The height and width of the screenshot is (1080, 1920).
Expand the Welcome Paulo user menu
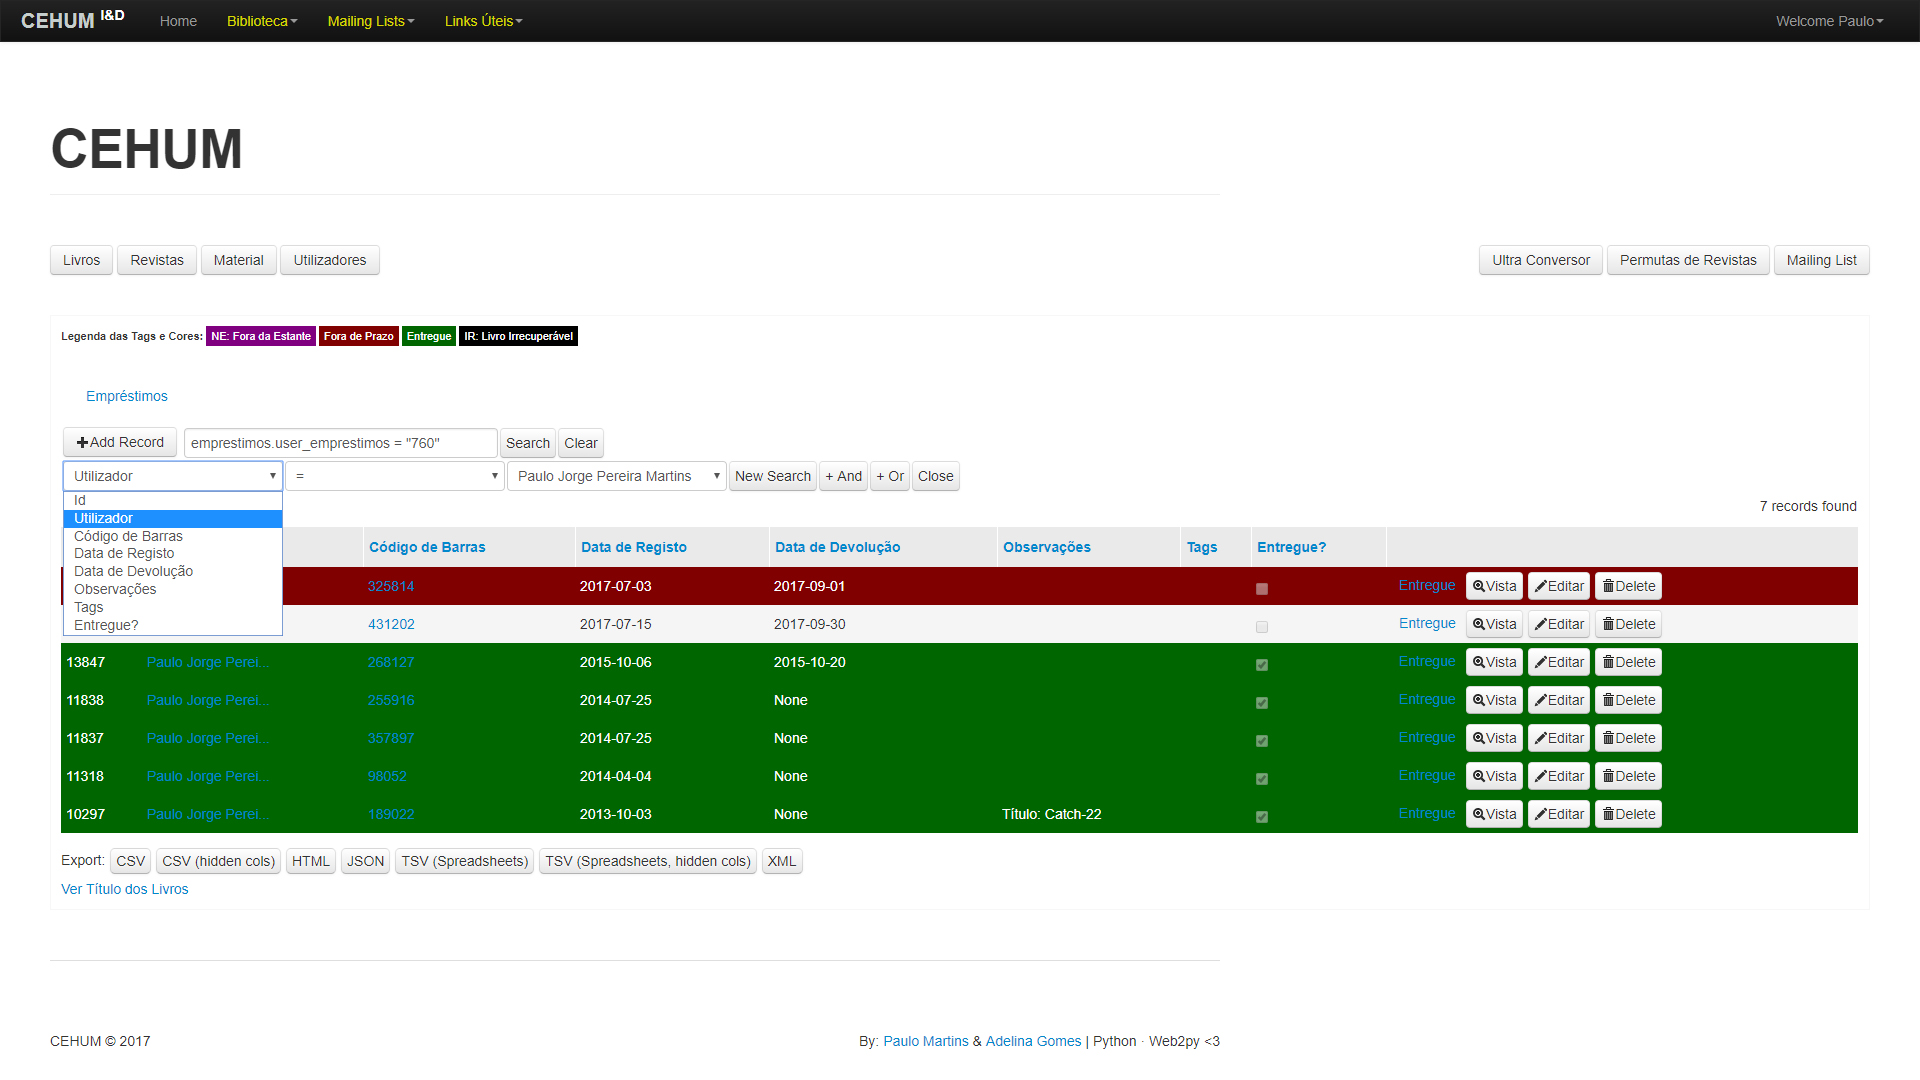pos(1828,21)
